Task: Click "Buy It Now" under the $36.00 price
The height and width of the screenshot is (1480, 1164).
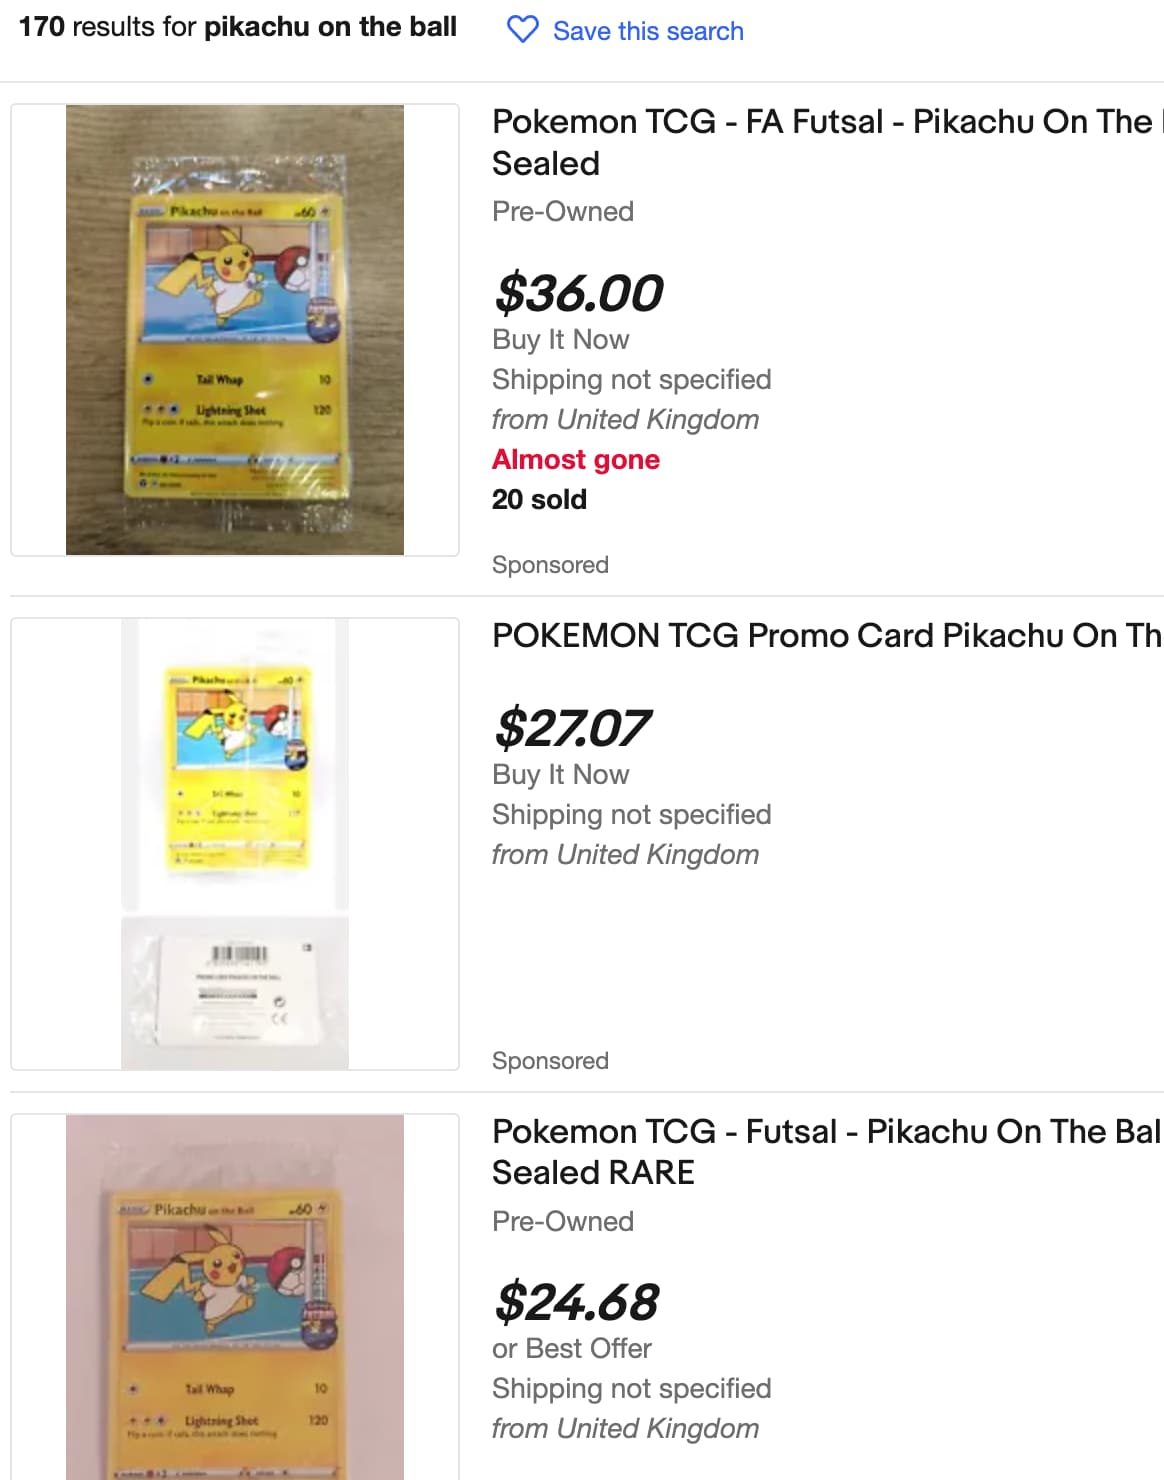Action: [560, 340]
